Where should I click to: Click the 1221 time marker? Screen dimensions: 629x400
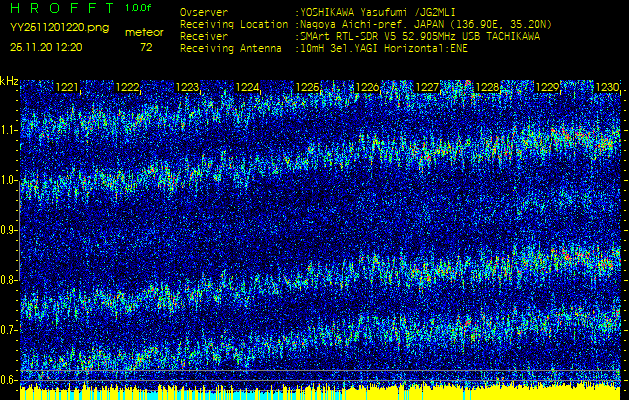tap(67, 88)
